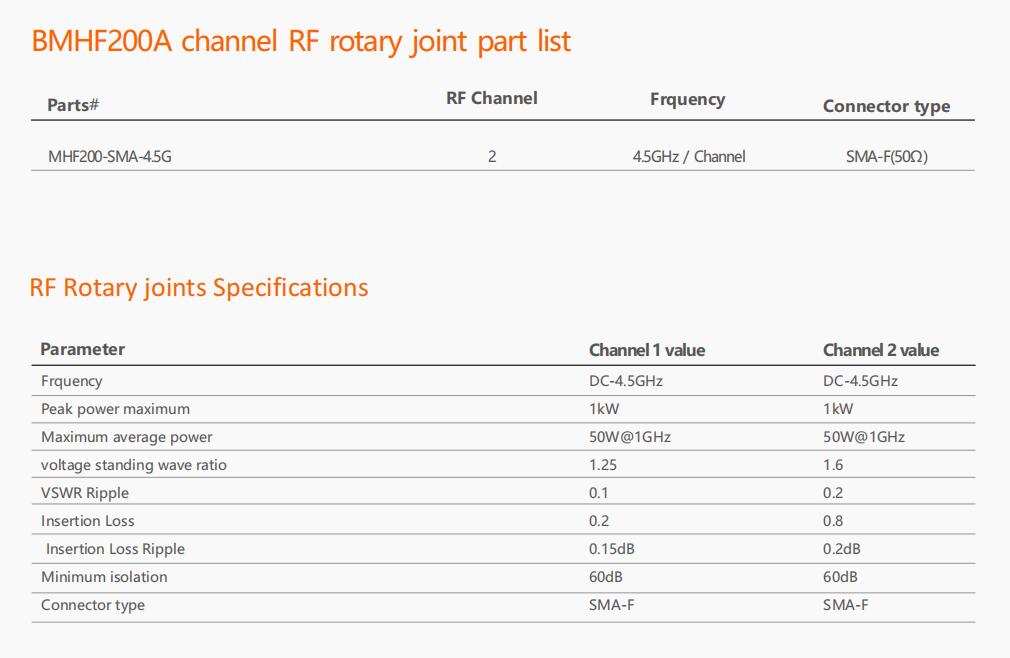
Task: Select the 'Maximum average power' row label
Action: 126,437
